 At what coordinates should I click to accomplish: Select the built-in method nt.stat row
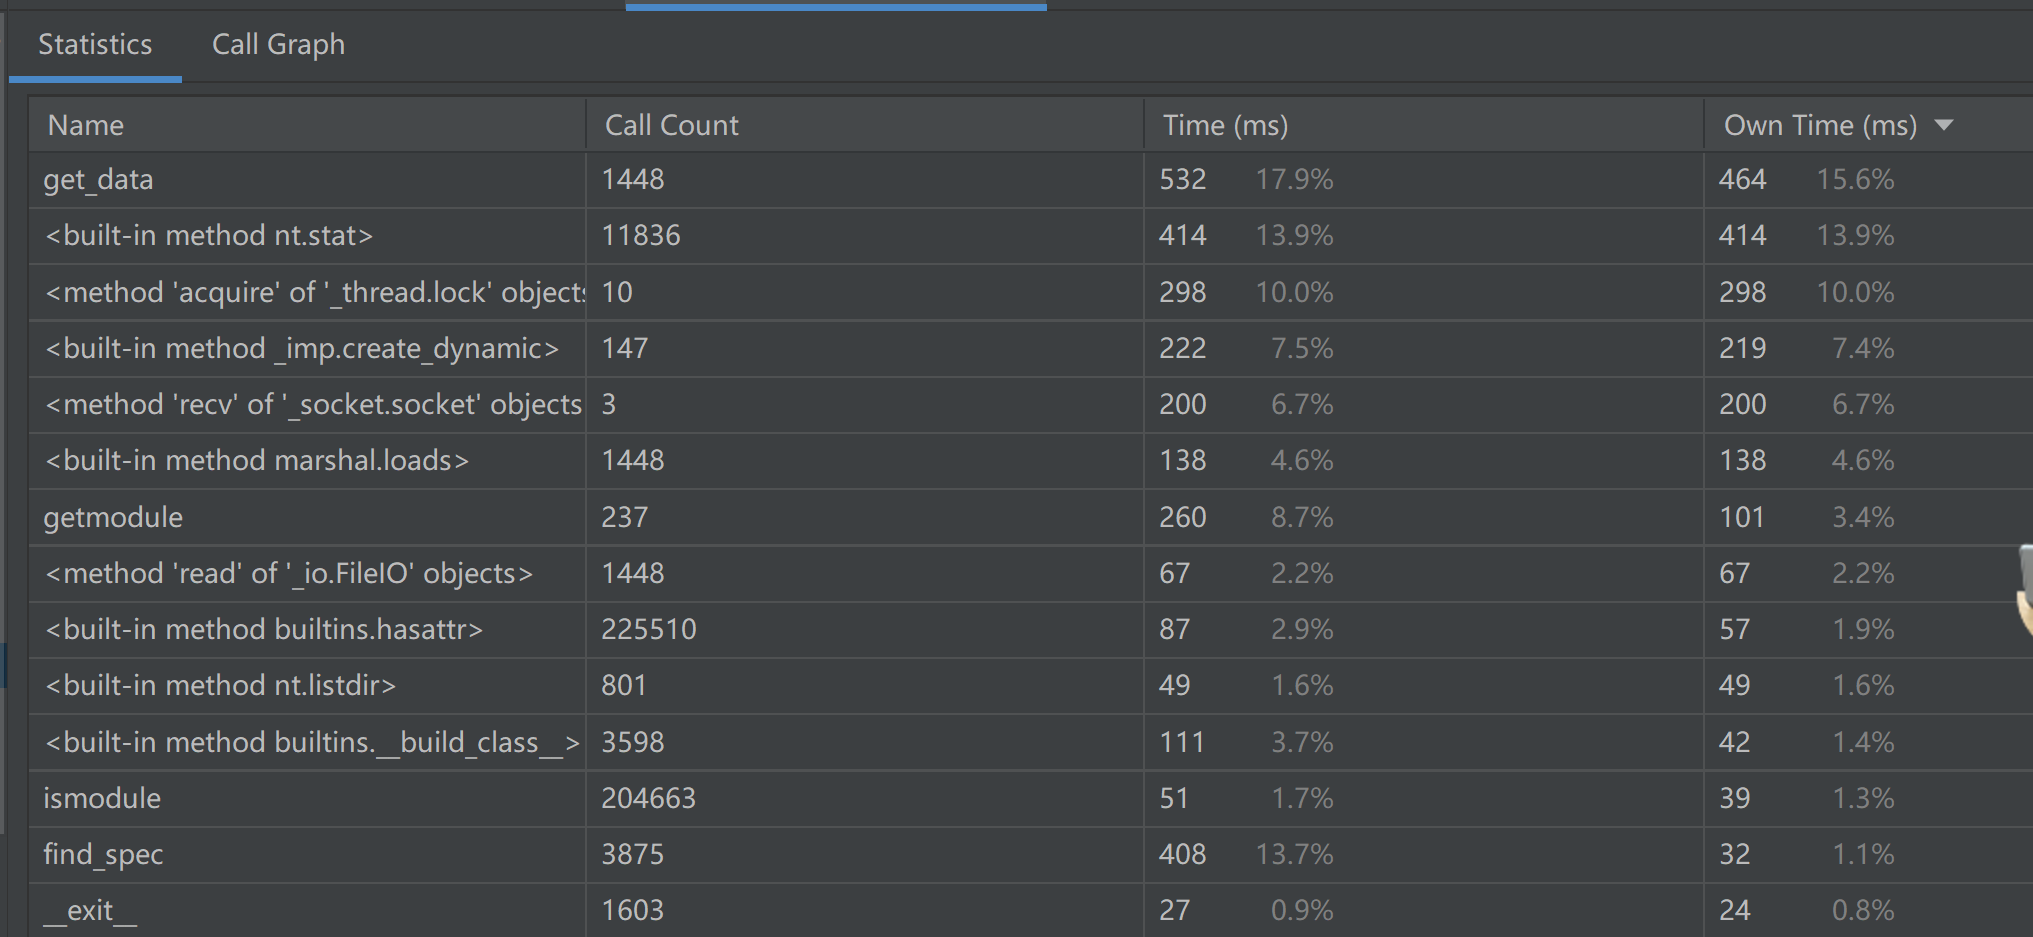click(x=209, y=236)
